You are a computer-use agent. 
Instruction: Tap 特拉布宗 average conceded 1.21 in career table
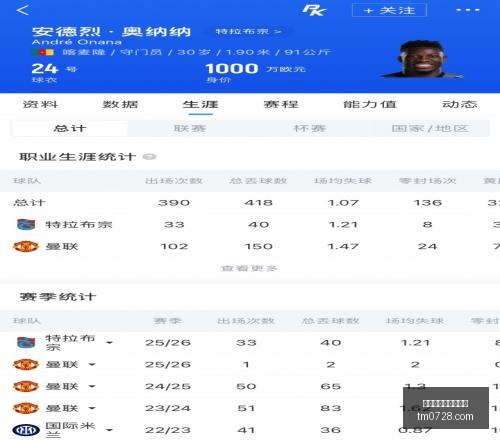coord(343,225)
